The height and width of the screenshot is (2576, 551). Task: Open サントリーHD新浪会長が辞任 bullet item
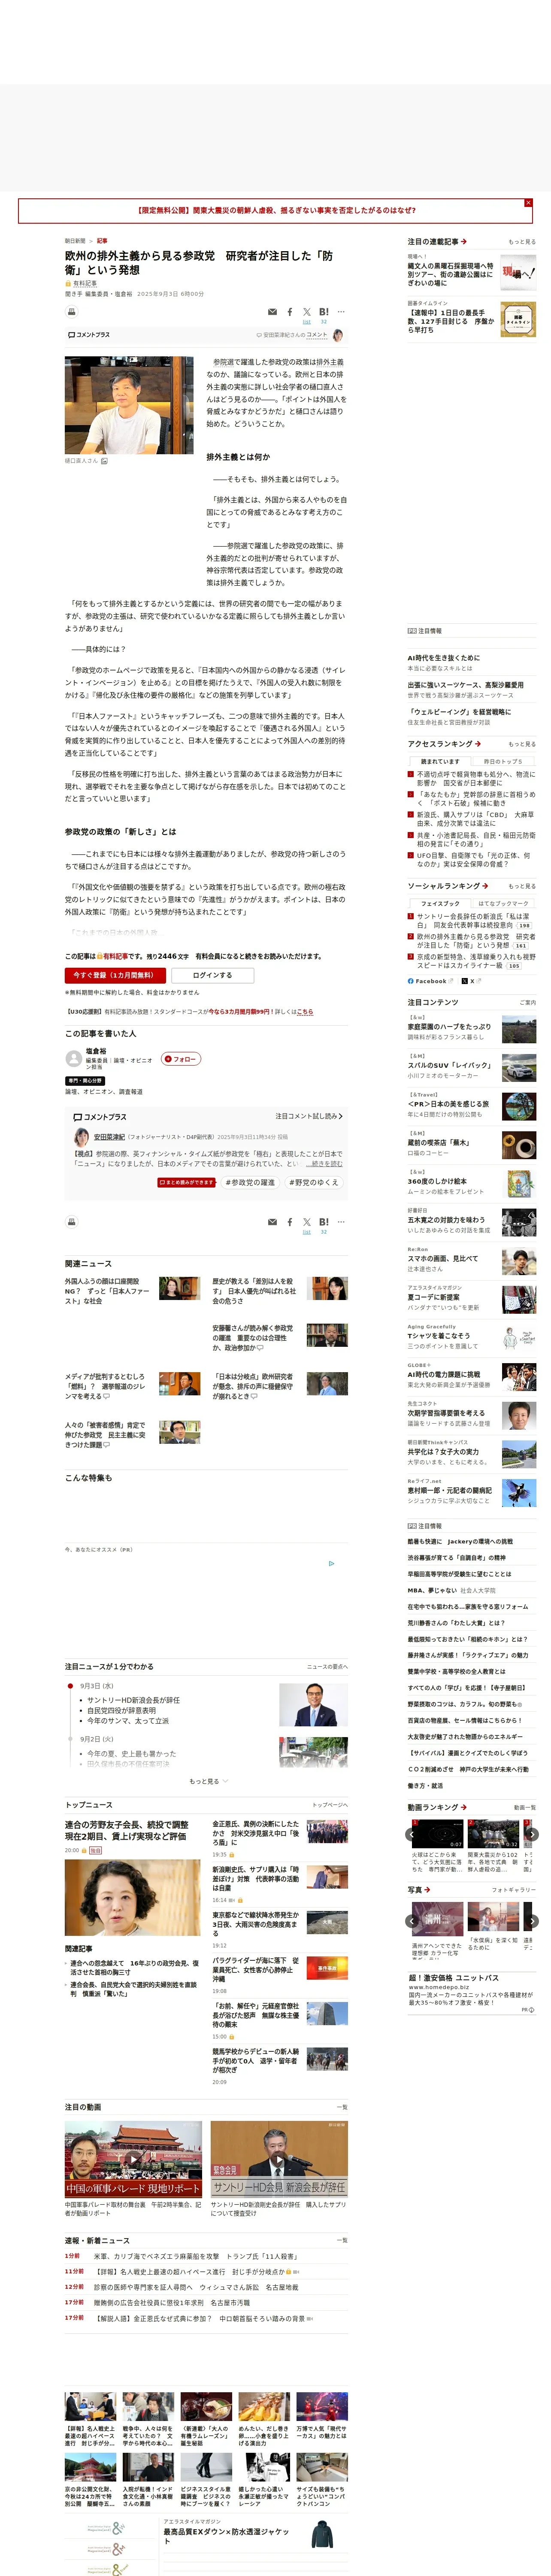tap(134, 1700)
